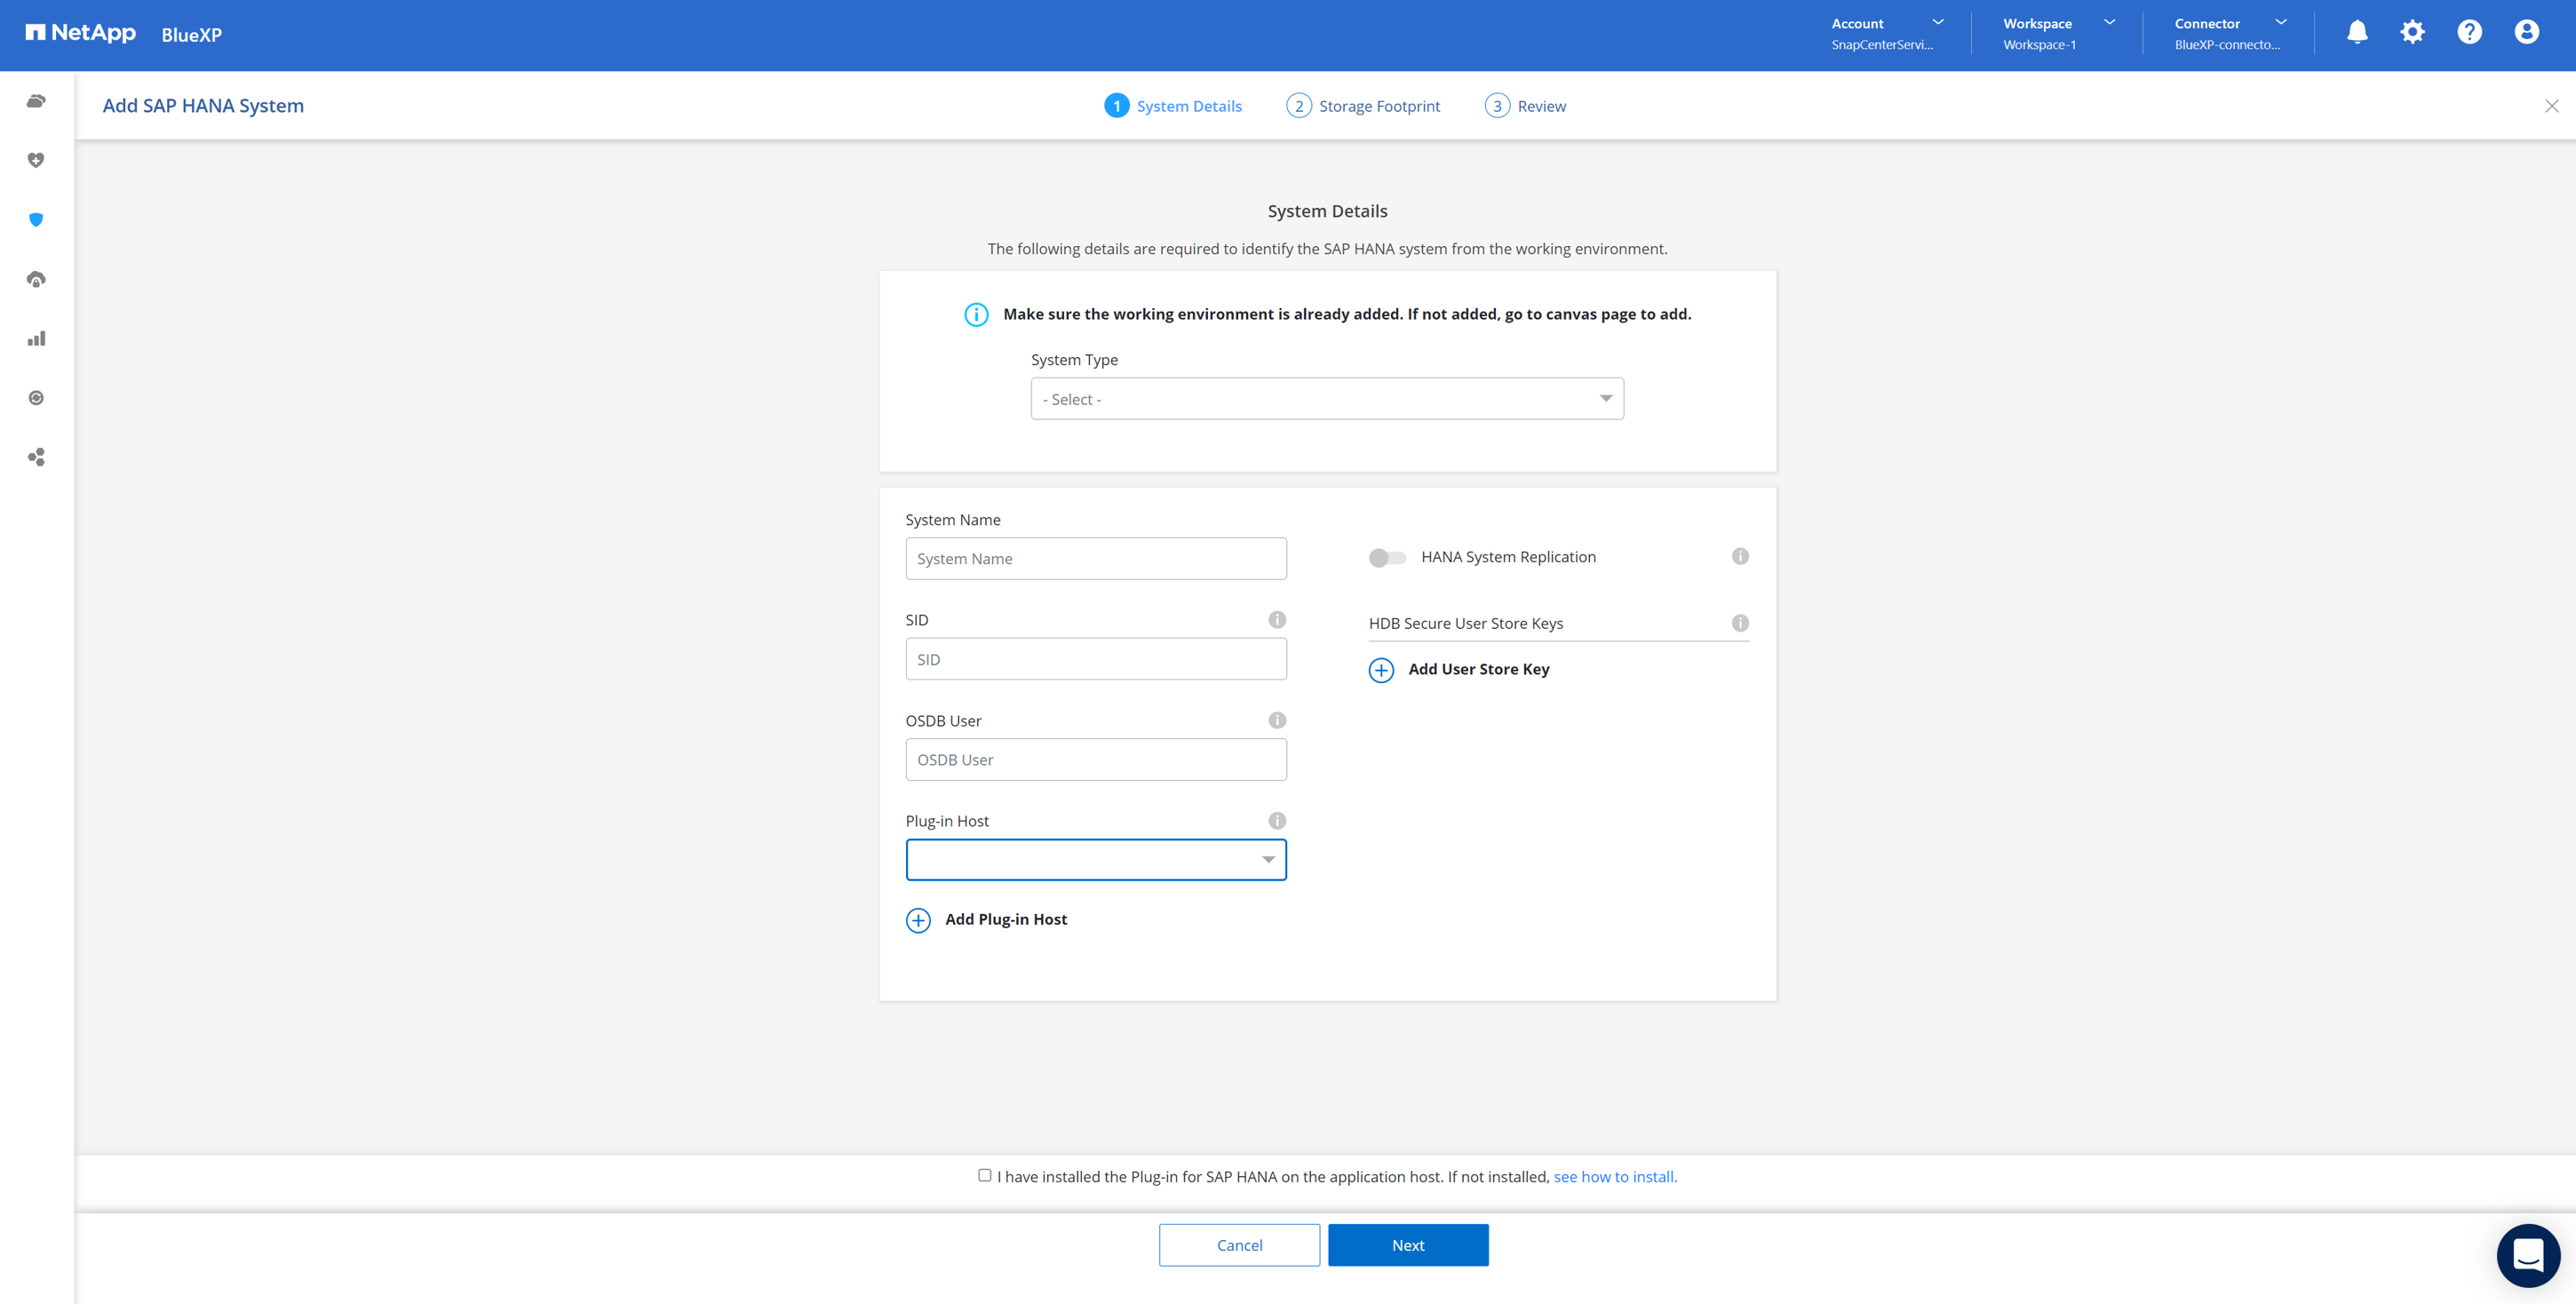Toggle HANA System Replication switch

(1387, 557)
